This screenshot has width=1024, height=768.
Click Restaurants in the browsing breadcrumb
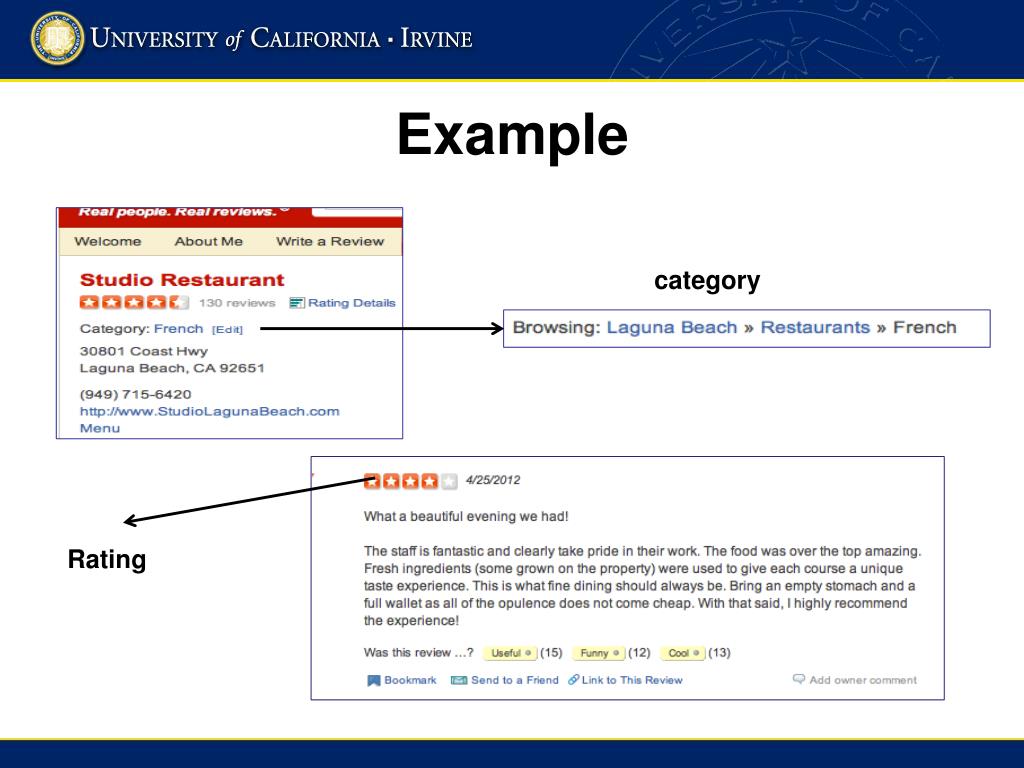815,328
